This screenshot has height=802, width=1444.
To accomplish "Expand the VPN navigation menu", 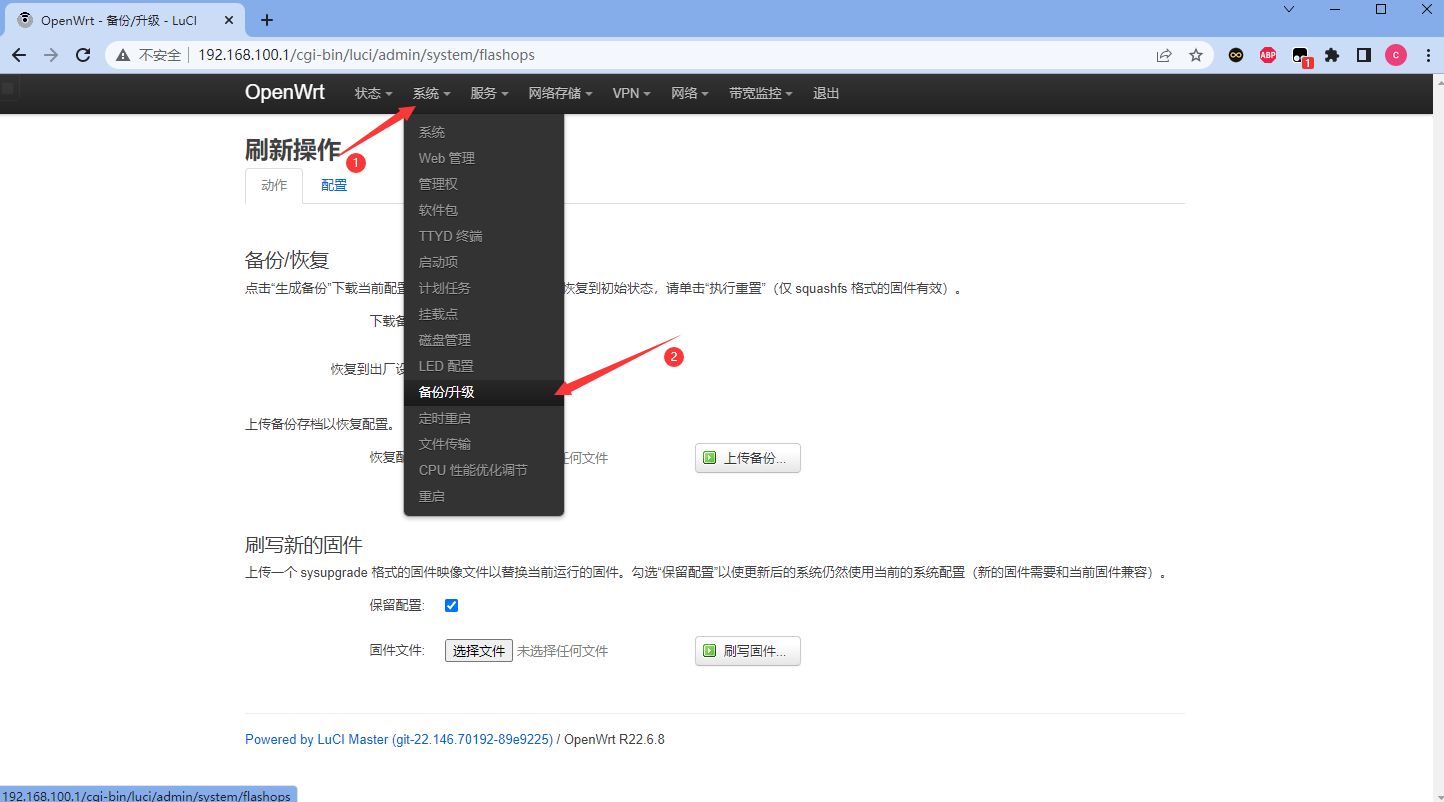I will (631, 93).
